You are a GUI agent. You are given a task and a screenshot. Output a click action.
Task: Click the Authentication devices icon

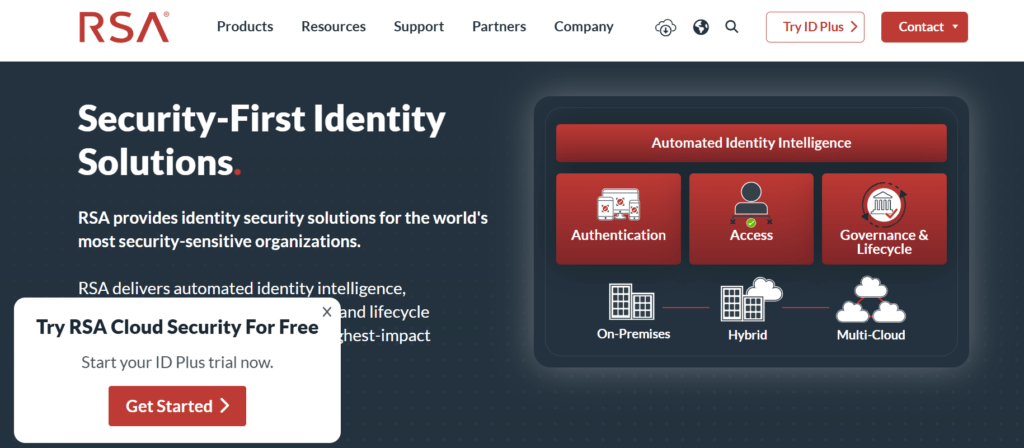click(618, 204)
